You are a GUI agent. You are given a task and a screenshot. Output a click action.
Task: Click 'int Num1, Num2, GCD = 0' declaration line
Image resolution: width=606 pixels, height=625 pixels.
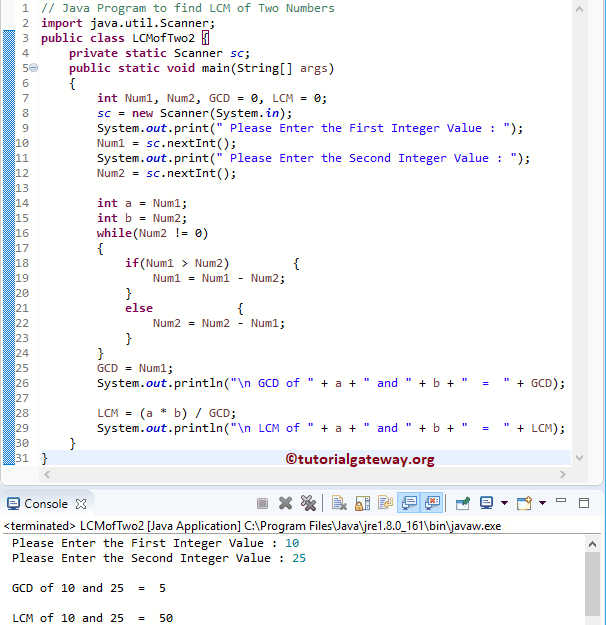(212, 98)
